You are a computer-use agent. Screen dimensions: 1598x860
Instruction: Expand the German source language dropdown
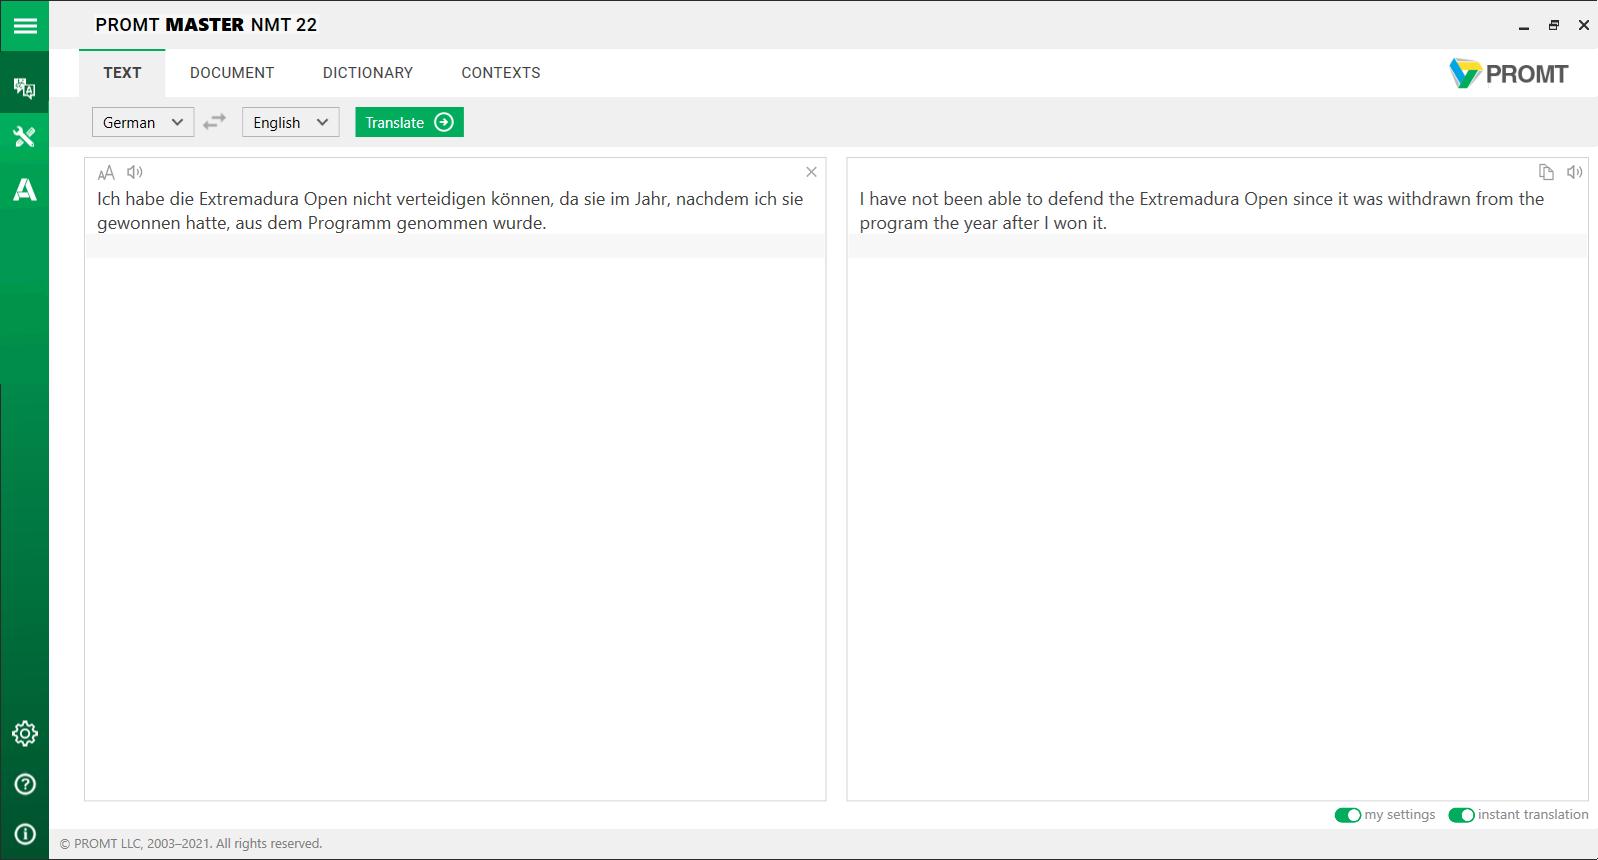pos(143,122)
